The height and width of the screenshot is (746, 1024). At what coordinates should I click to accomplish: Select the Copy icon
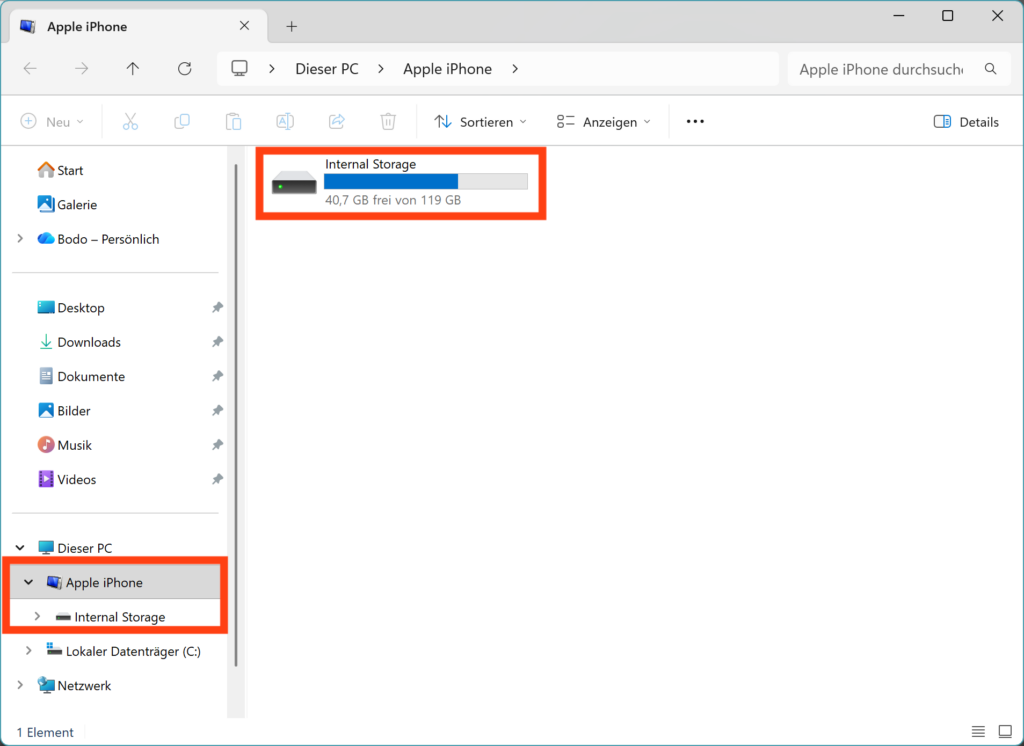pos(181,121)
